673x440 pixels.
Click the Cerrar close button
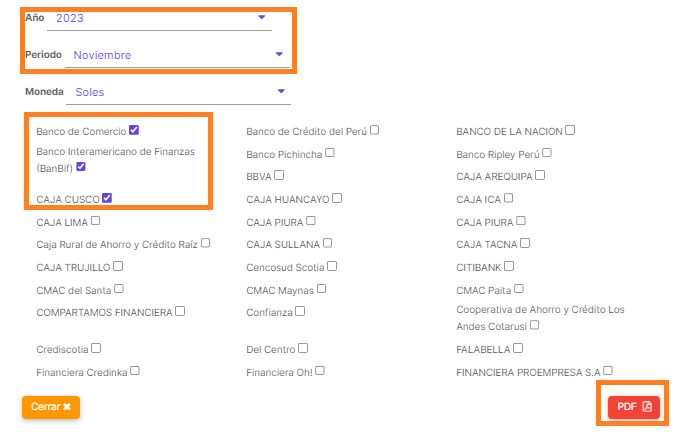pos(50,407)
